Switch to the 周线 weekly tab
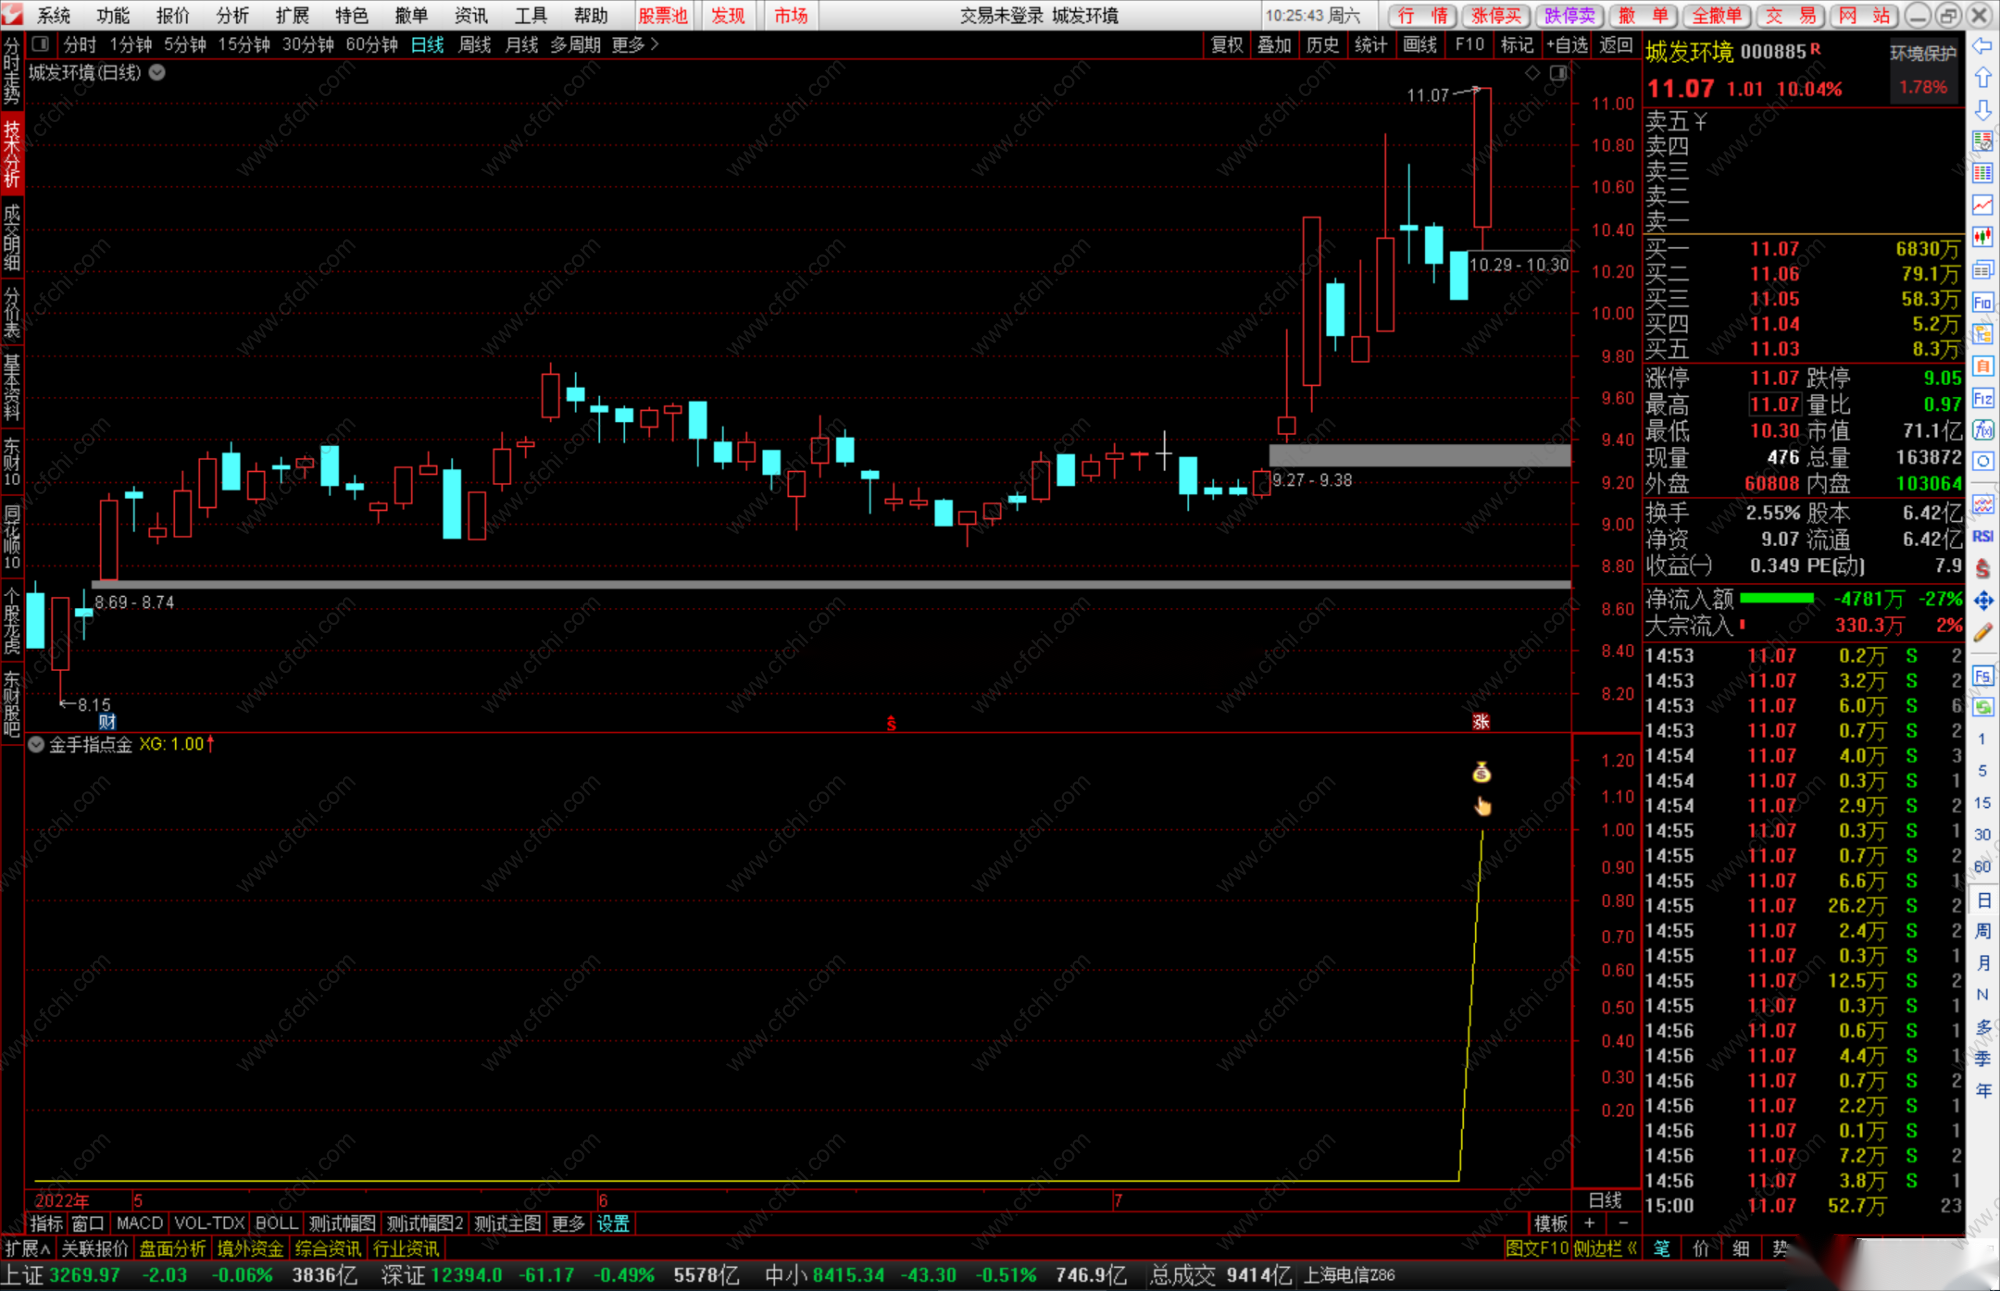2000x1291 pixels. pos(474,44)
